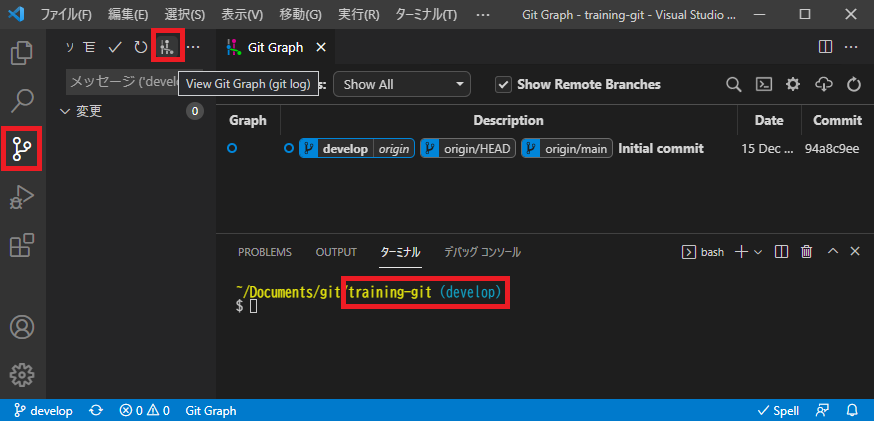Open editor more actions ellipsis

click(851, 47)
